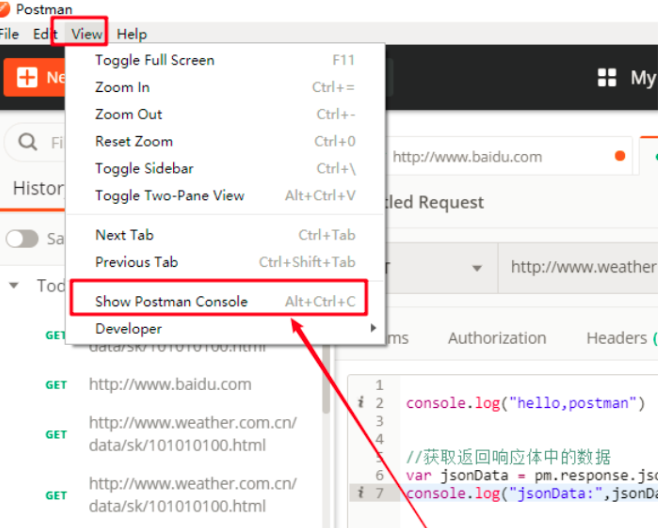667x528 pixels.
Task: Click GET label beside baidu.com history entry
Action: pos(56,385)
